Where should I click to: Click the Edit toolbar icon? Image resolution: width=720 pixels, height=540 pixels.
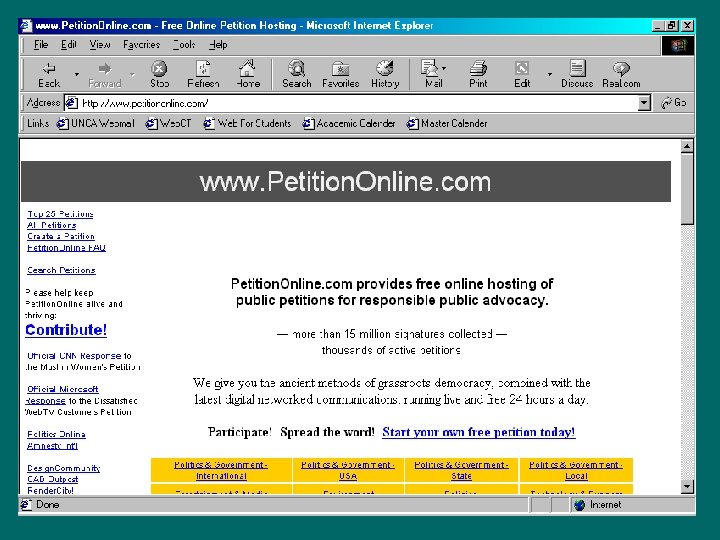tap(522, 74)
